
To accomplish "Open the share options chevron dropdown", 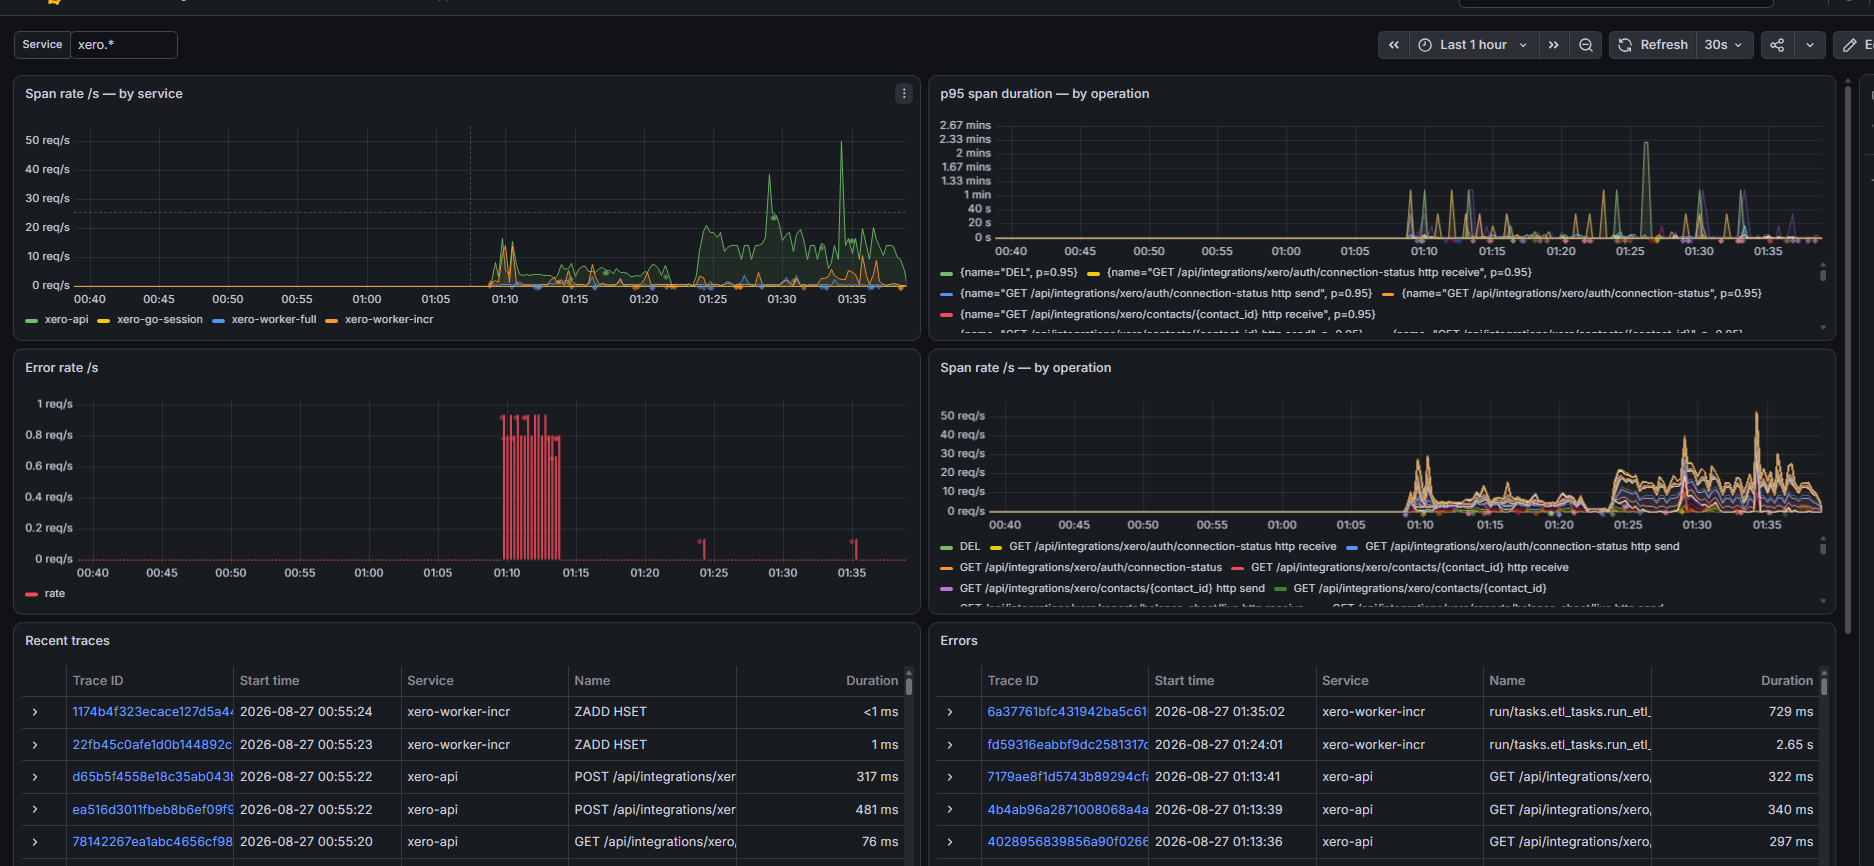I will click(x=1809, y=45).
